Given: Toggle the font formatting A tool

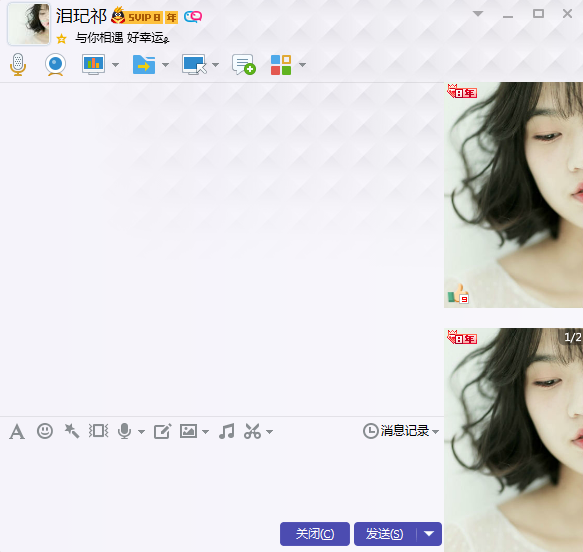Looking at the screenshot, I should 17,432.
